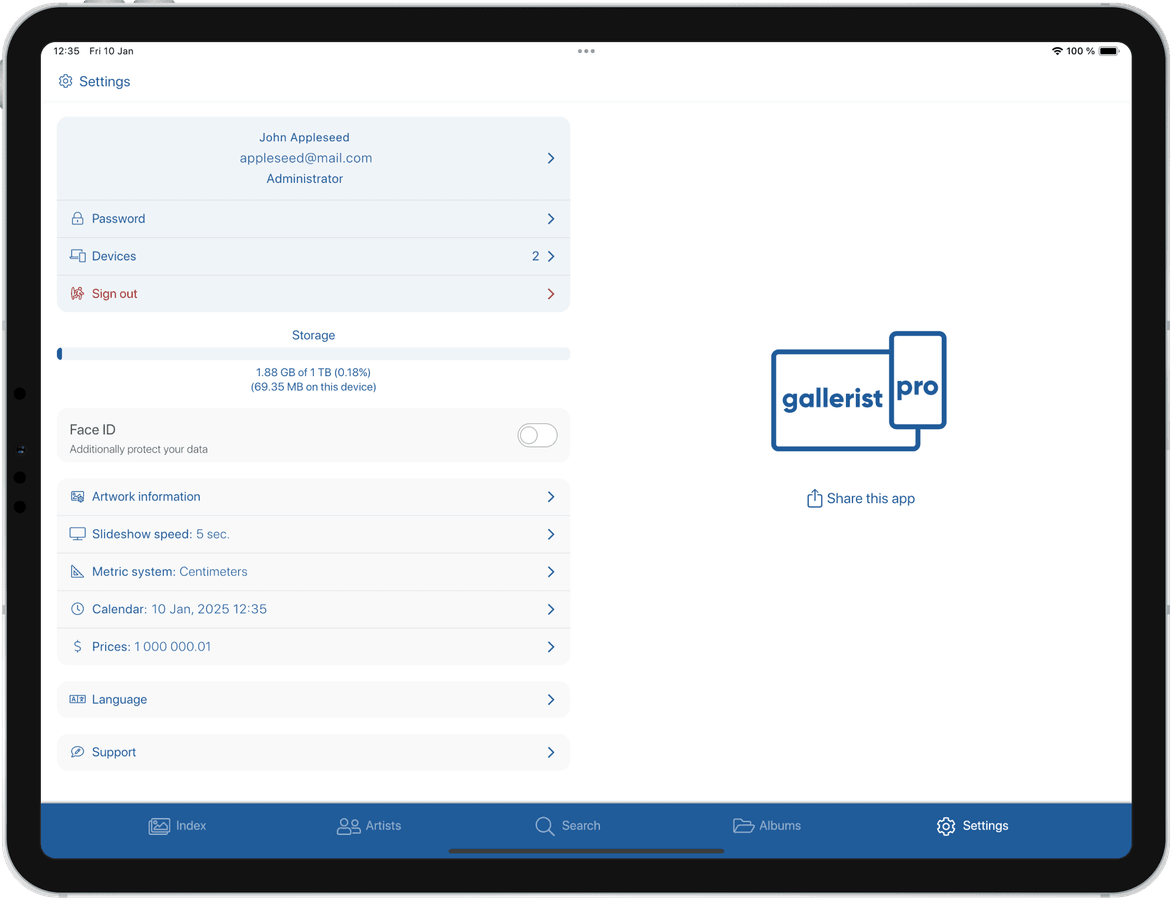Open the Language settings chevron

550,699
